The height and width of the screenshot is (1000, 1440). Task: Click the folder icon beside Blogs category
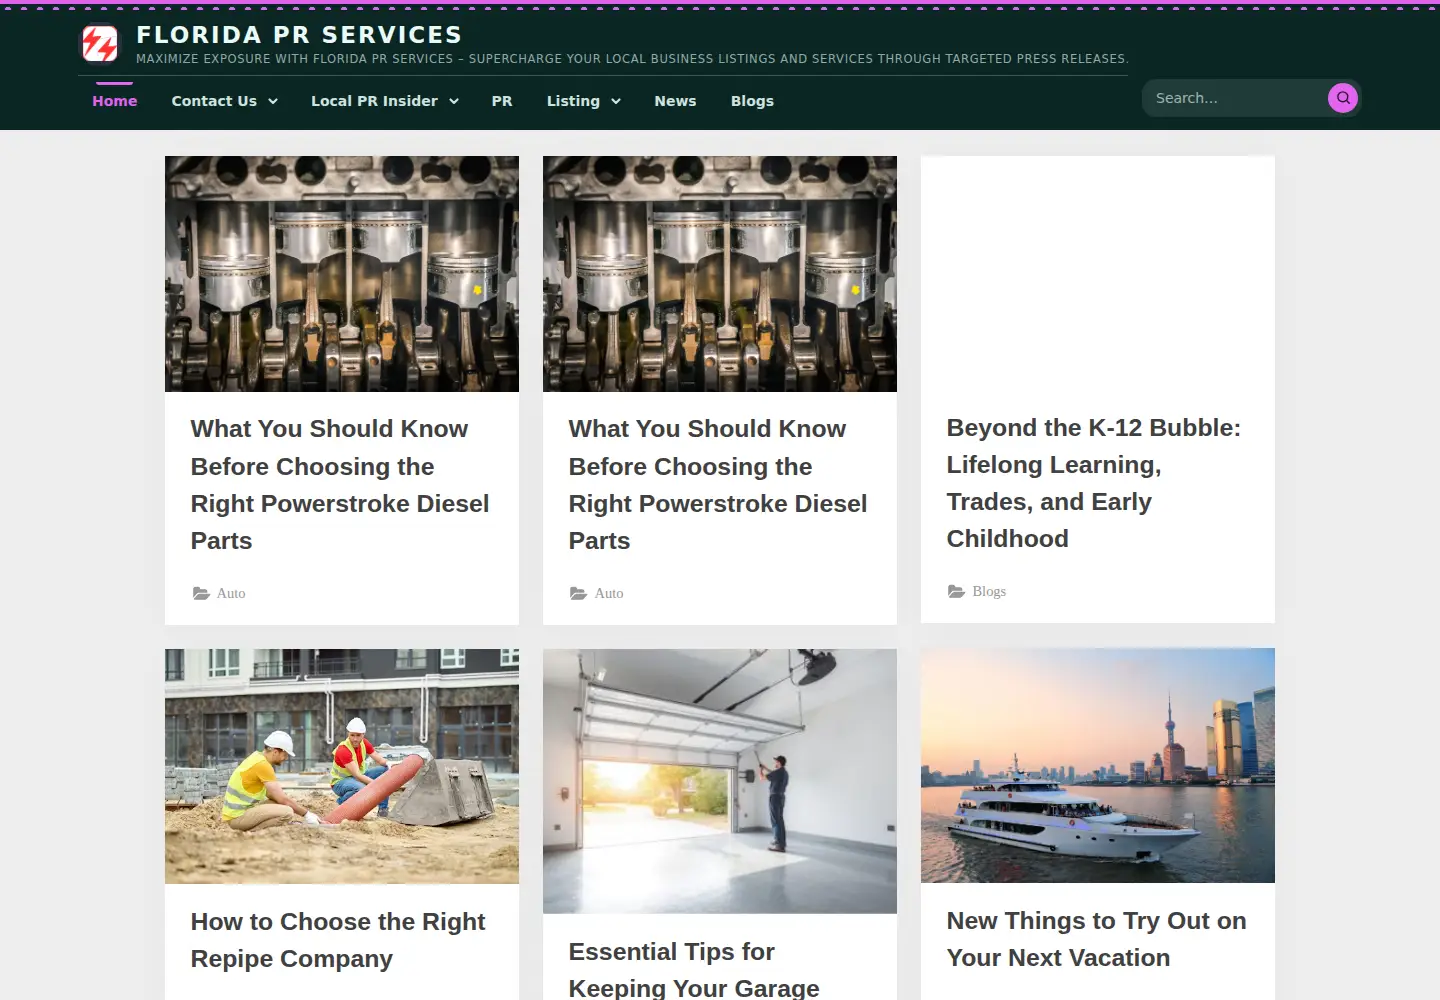pyautogui.click(x=956, y=591)
